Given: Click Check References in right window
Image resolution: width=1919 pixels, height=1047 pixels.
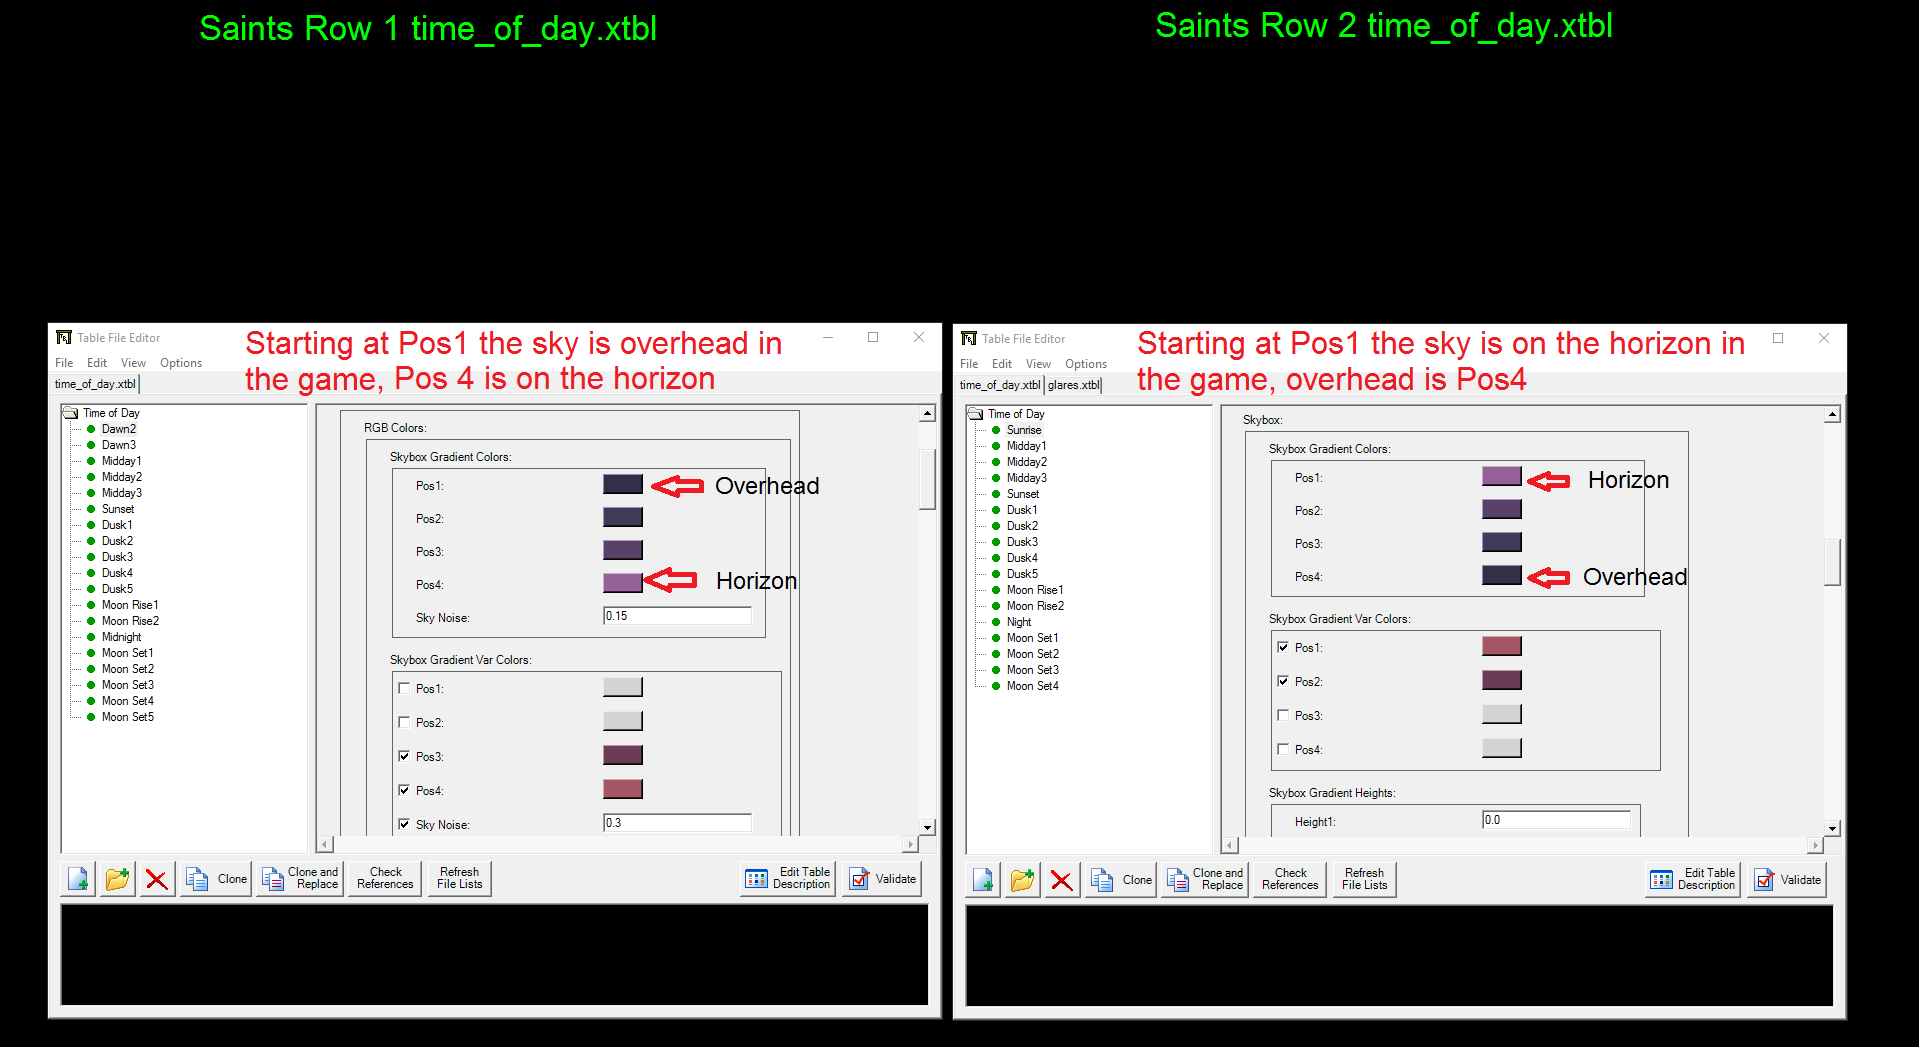Looking at the screenshot, I should coord(1290,880).
